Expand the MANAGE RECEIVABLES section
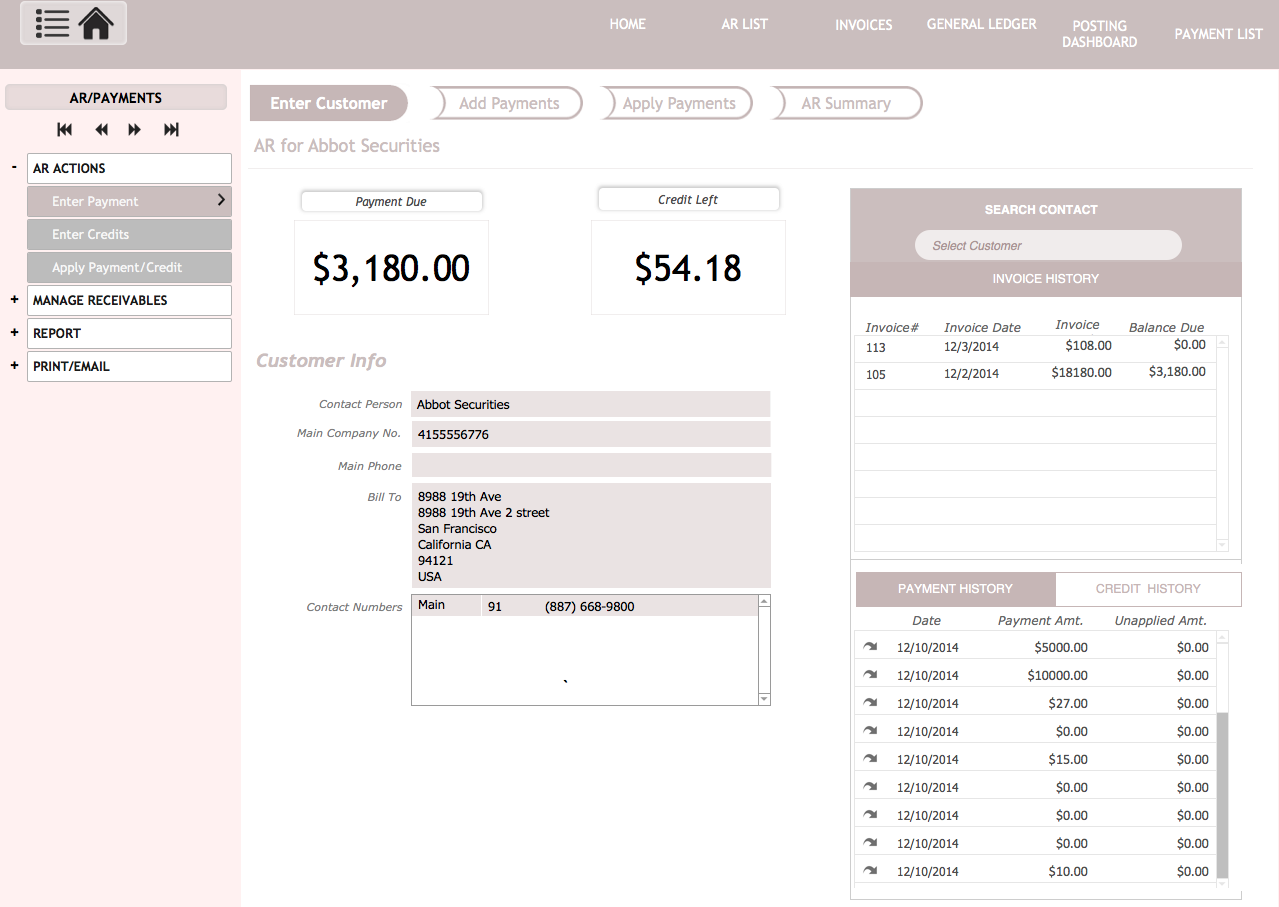Screen dimensions: 1279x907 (13, 300)
